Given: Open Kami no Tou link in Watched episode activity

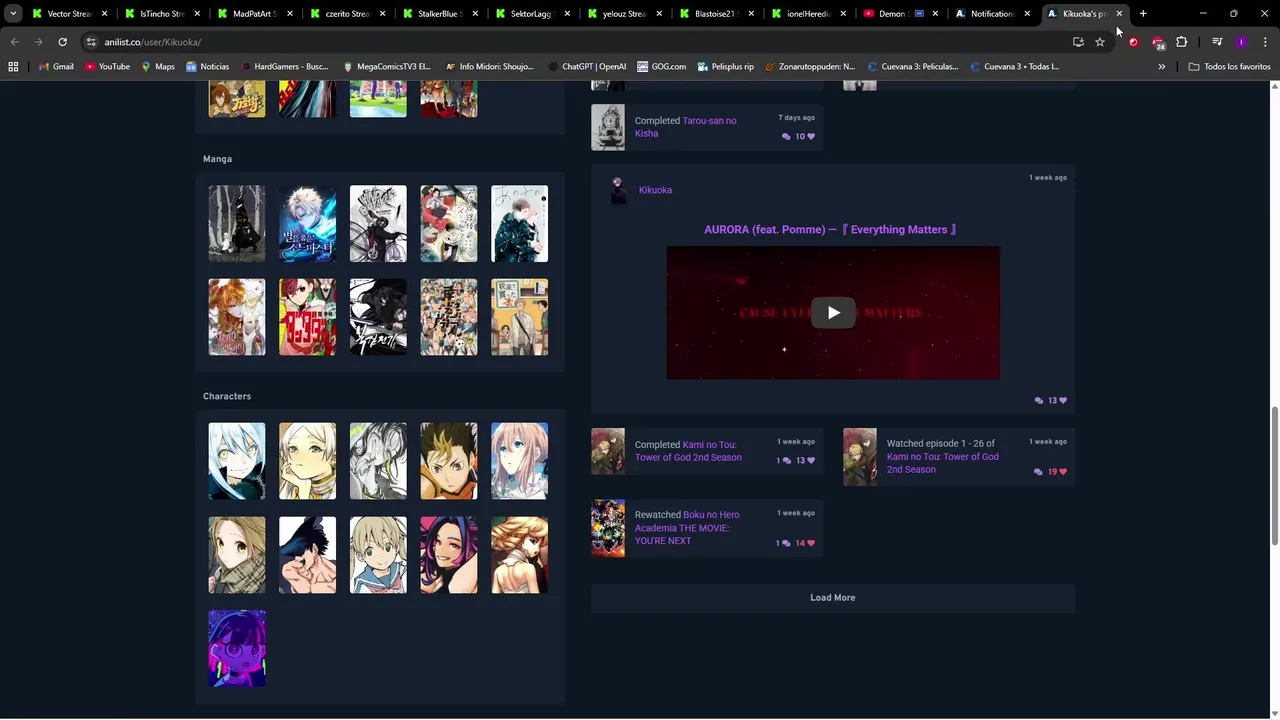Looking at the screenshot, I should [x=942, y=463].
